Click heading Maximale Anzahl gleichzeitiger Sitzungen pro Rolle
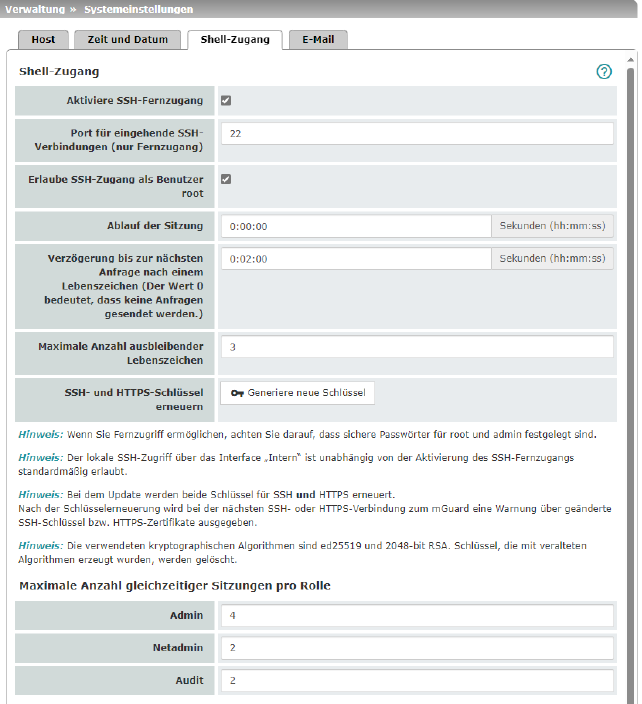Screen dimensions: 642x704 coord(175,586)
